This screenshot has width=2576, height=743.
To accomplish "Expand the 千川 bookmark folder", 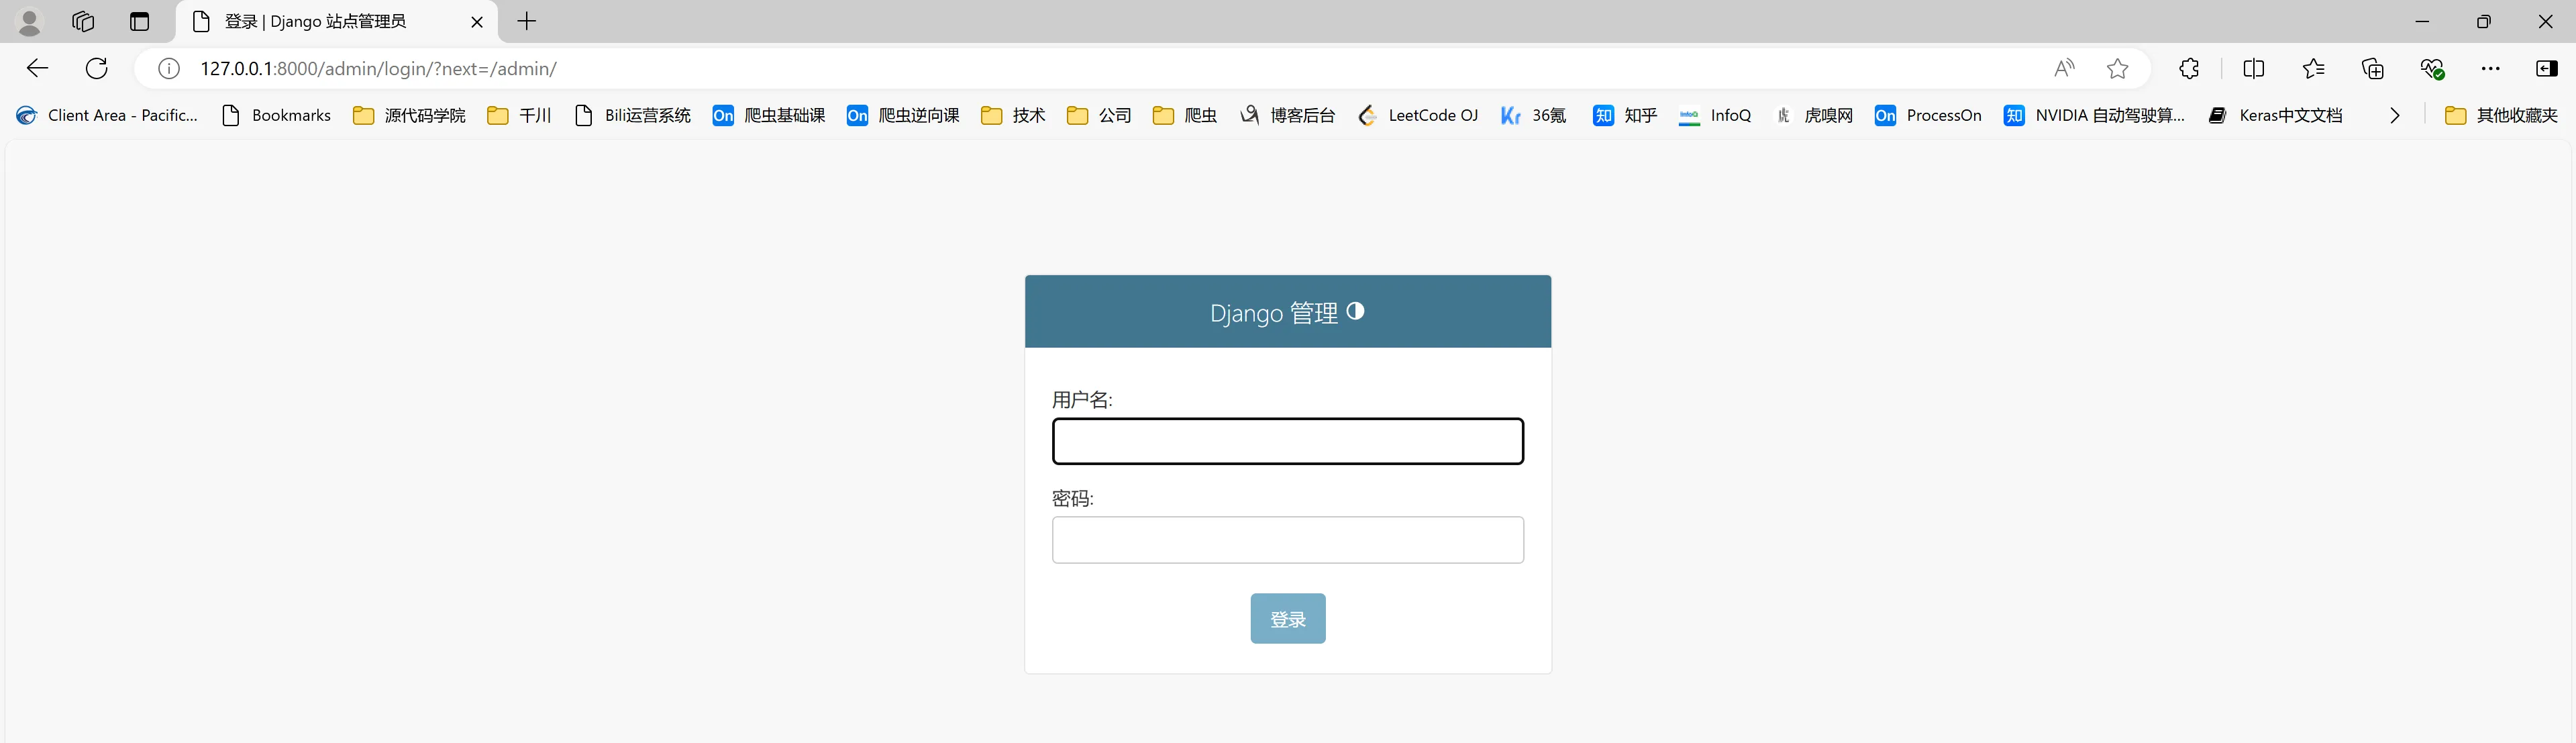I will tap(519, 115).
